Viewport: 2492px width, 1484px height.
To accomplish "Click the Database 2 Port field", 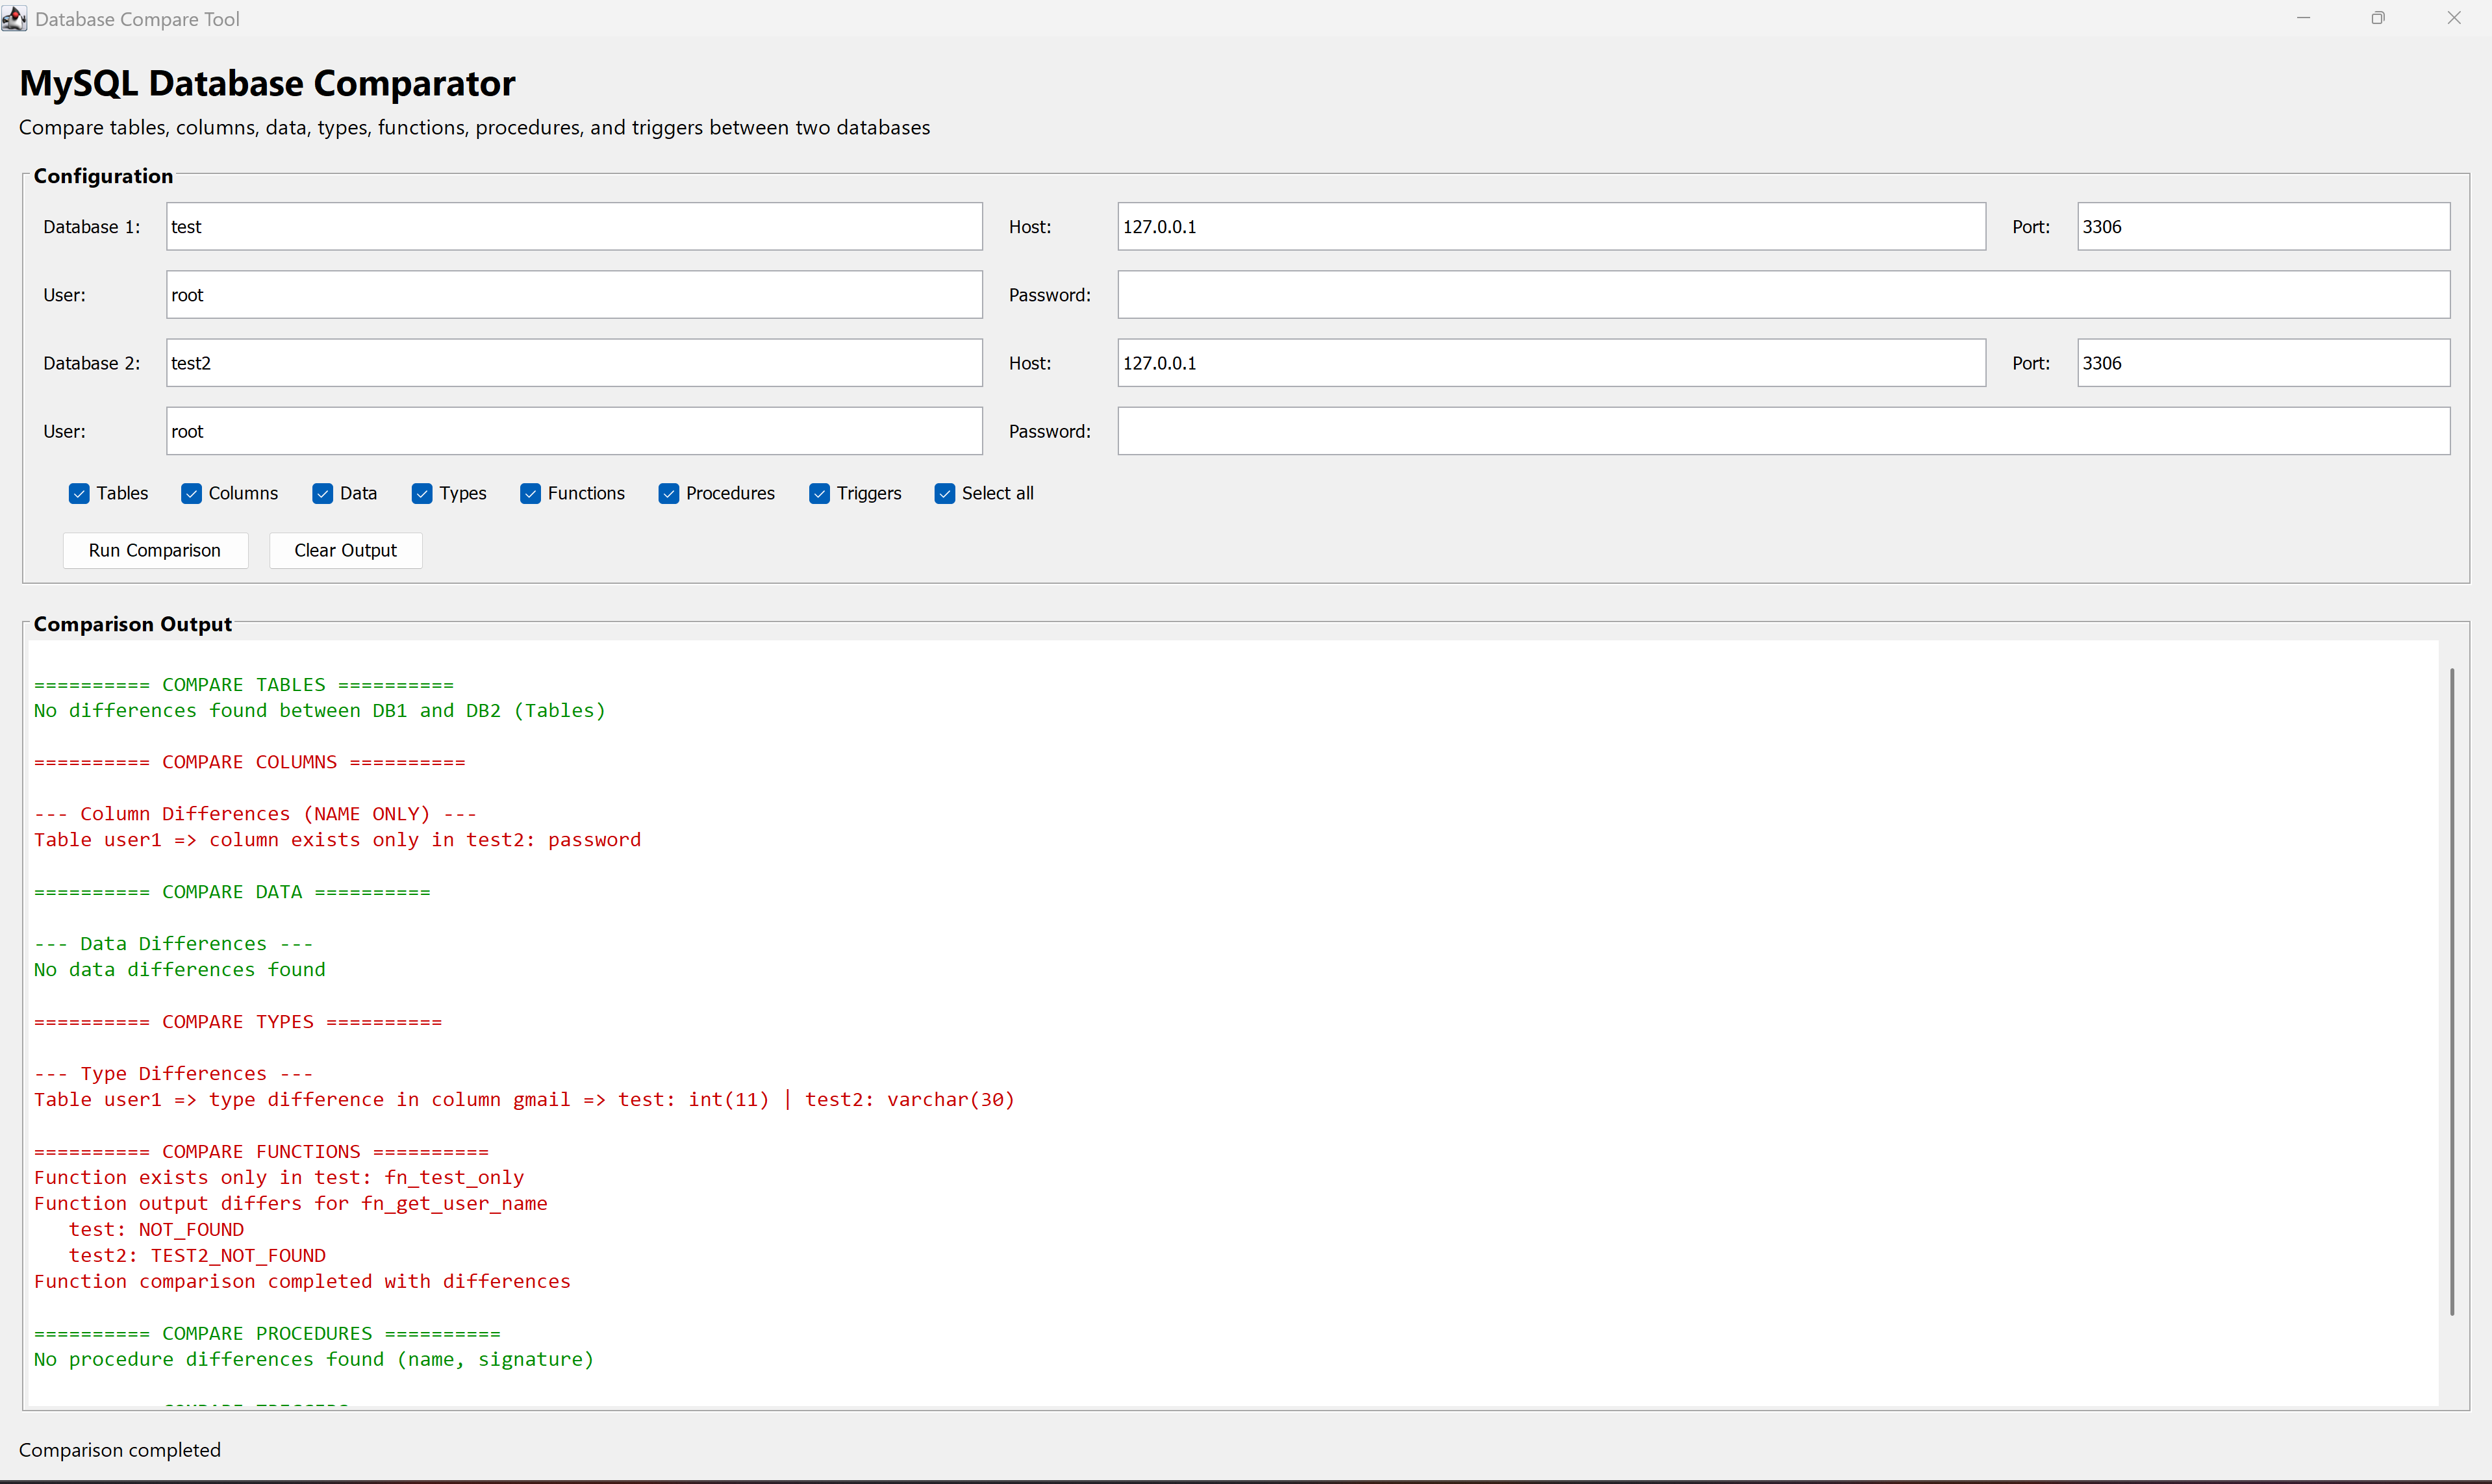I will pyautogui.click(x=2264, y=363).
